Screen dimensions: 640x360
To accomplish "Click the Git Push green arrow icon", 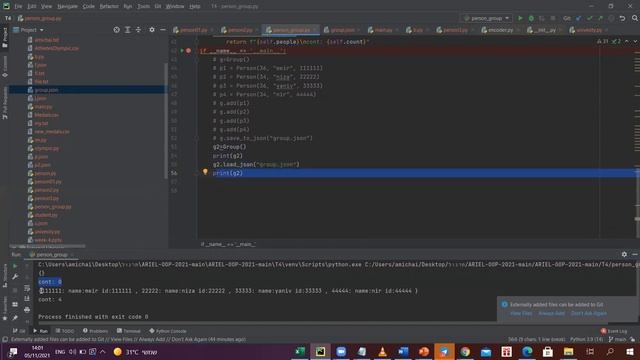I will click(x=600, y=18).
